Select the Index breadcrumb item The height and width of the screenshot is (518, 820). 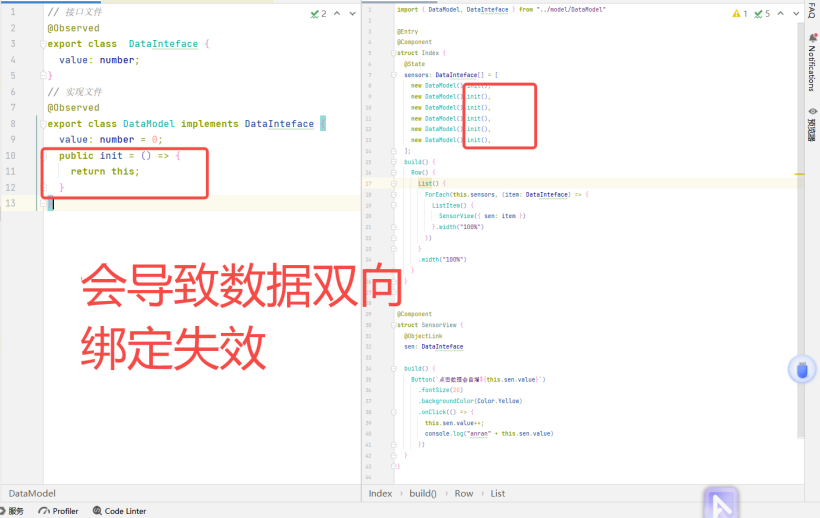(380, 493)
